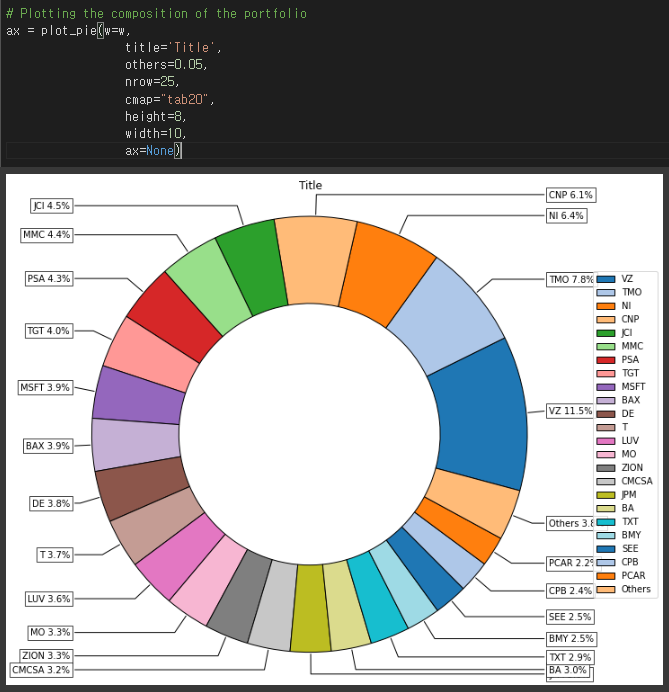The image size is (669, 692).
Task: Click the title='Title' argument in code
Action: coord(173,48)
